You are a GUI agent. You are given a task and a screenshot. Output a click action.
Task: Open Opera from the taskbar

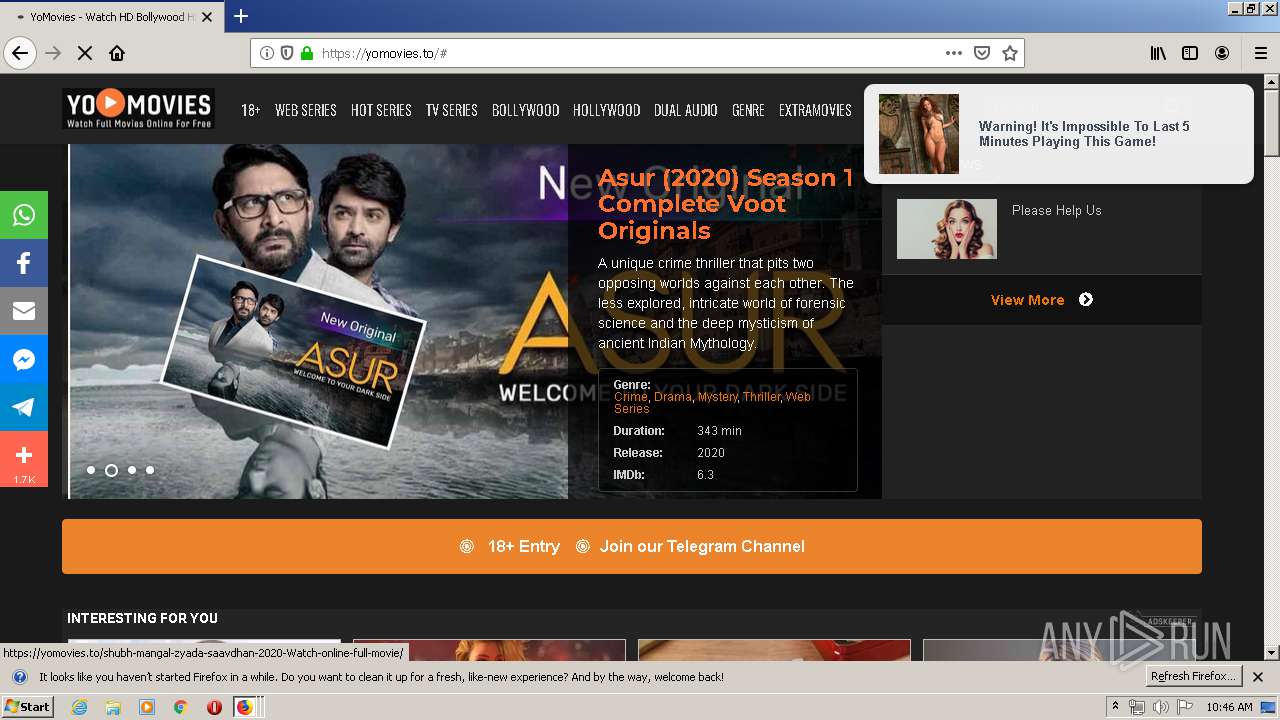coord(213,707)
